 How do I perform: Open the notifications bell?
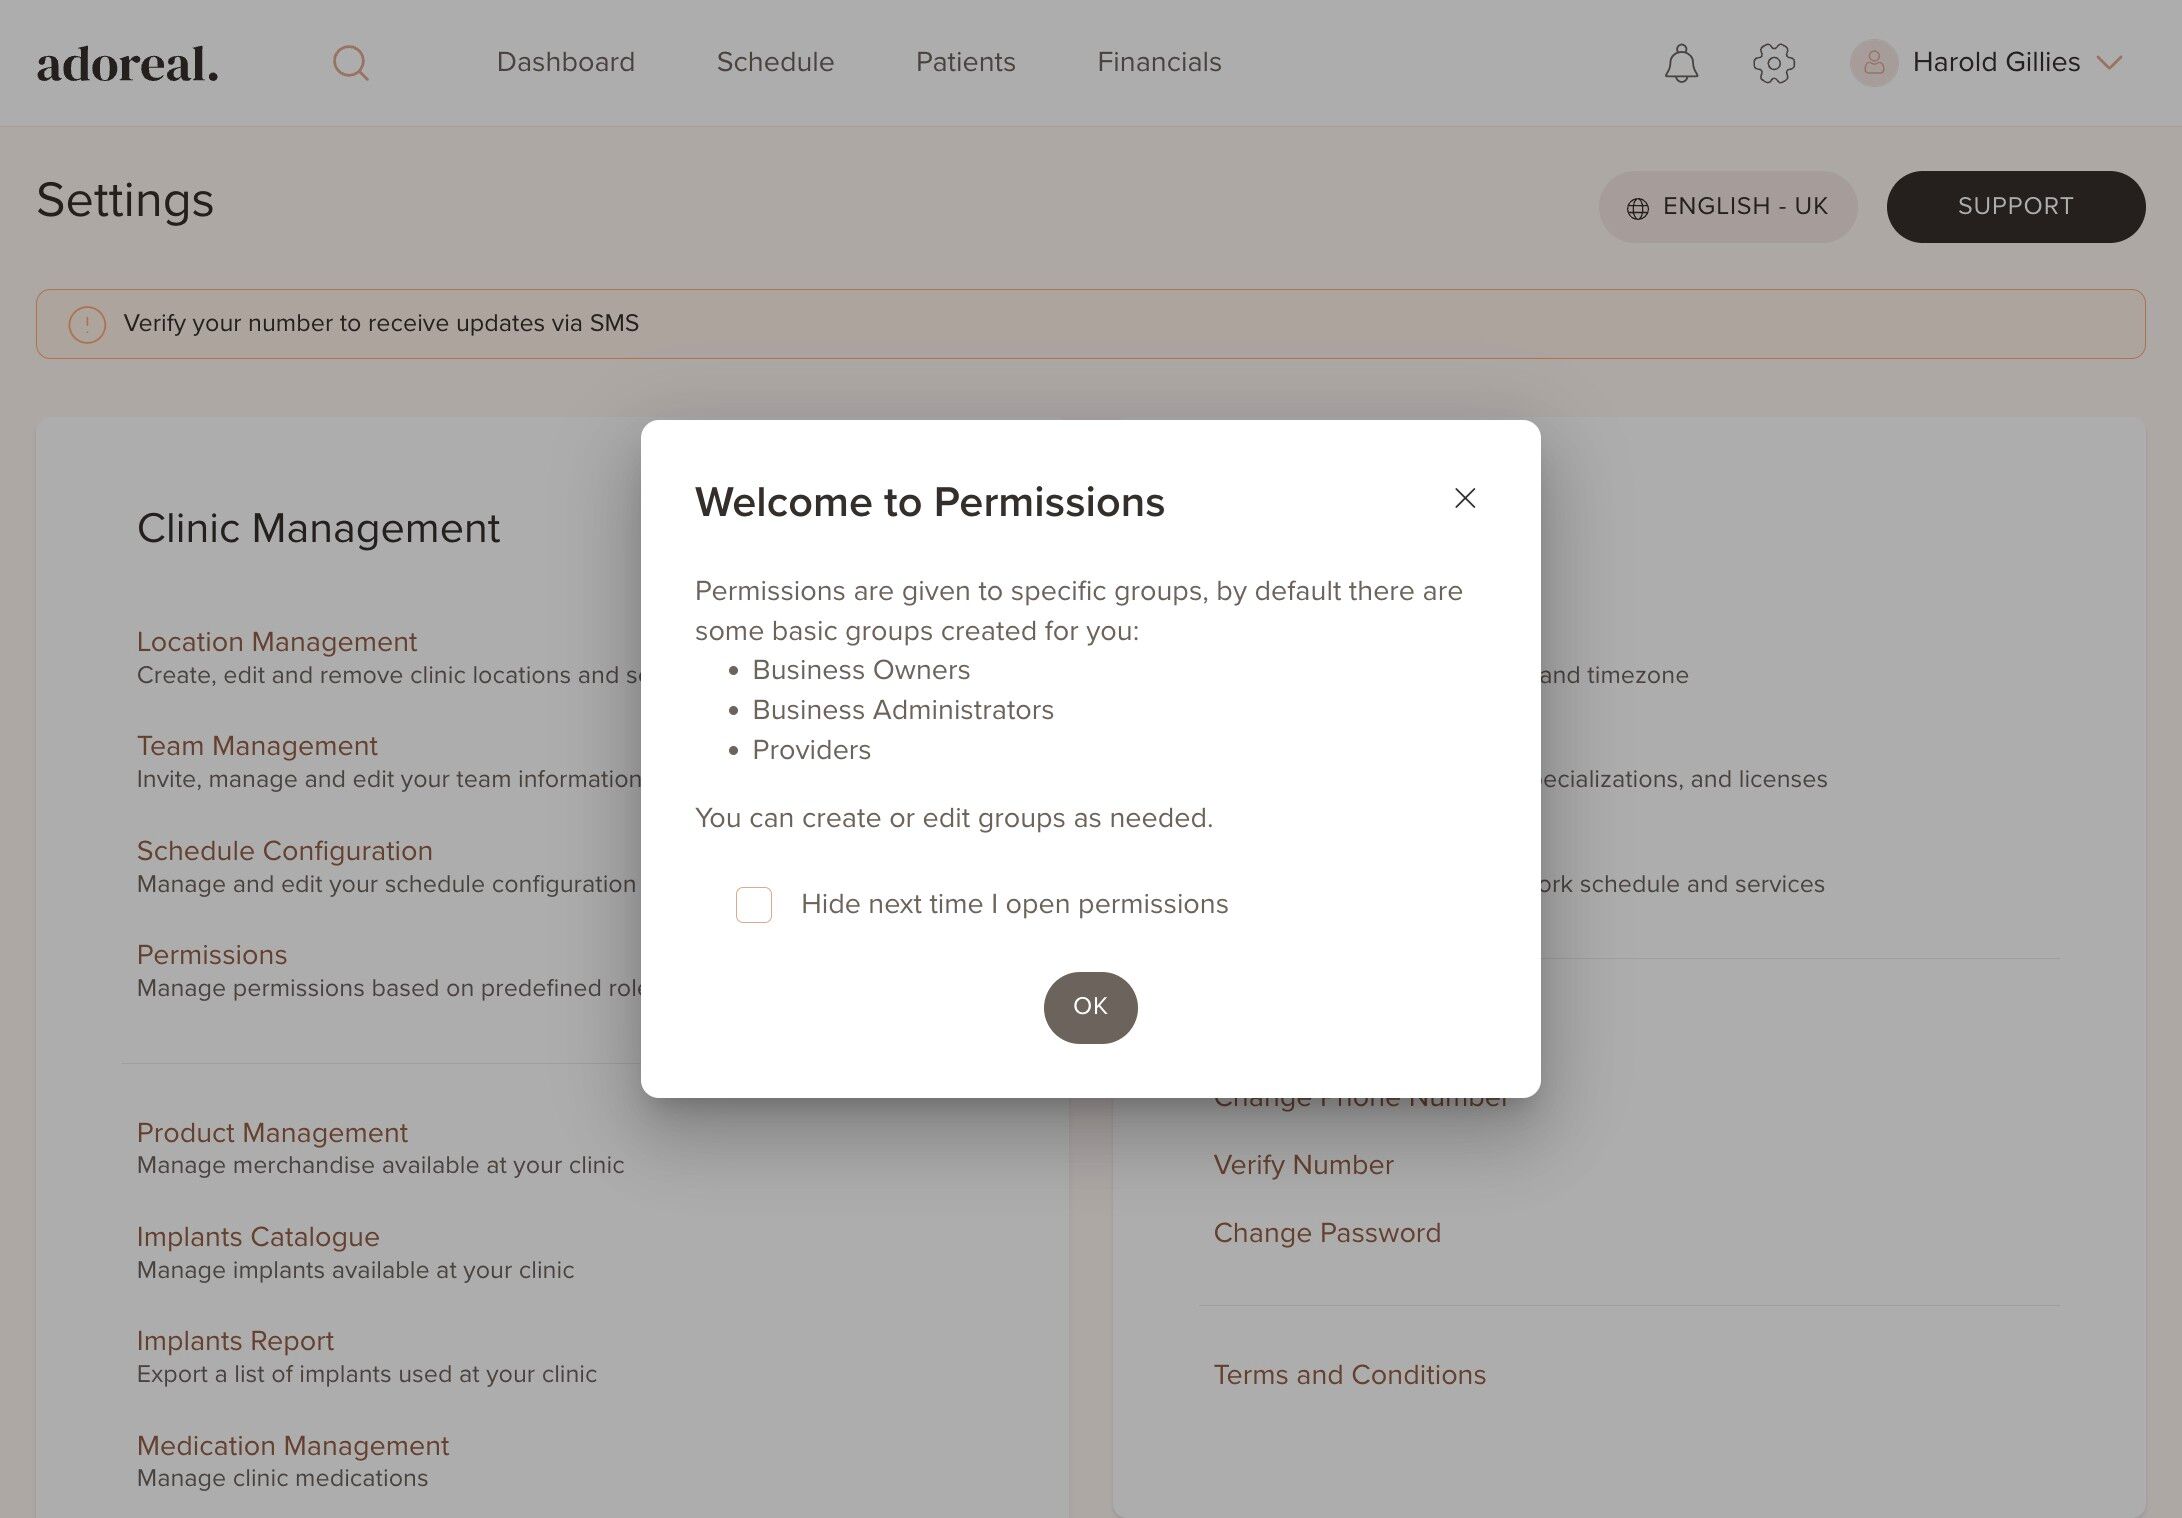pyautogui.click(x=1681, y=63)
